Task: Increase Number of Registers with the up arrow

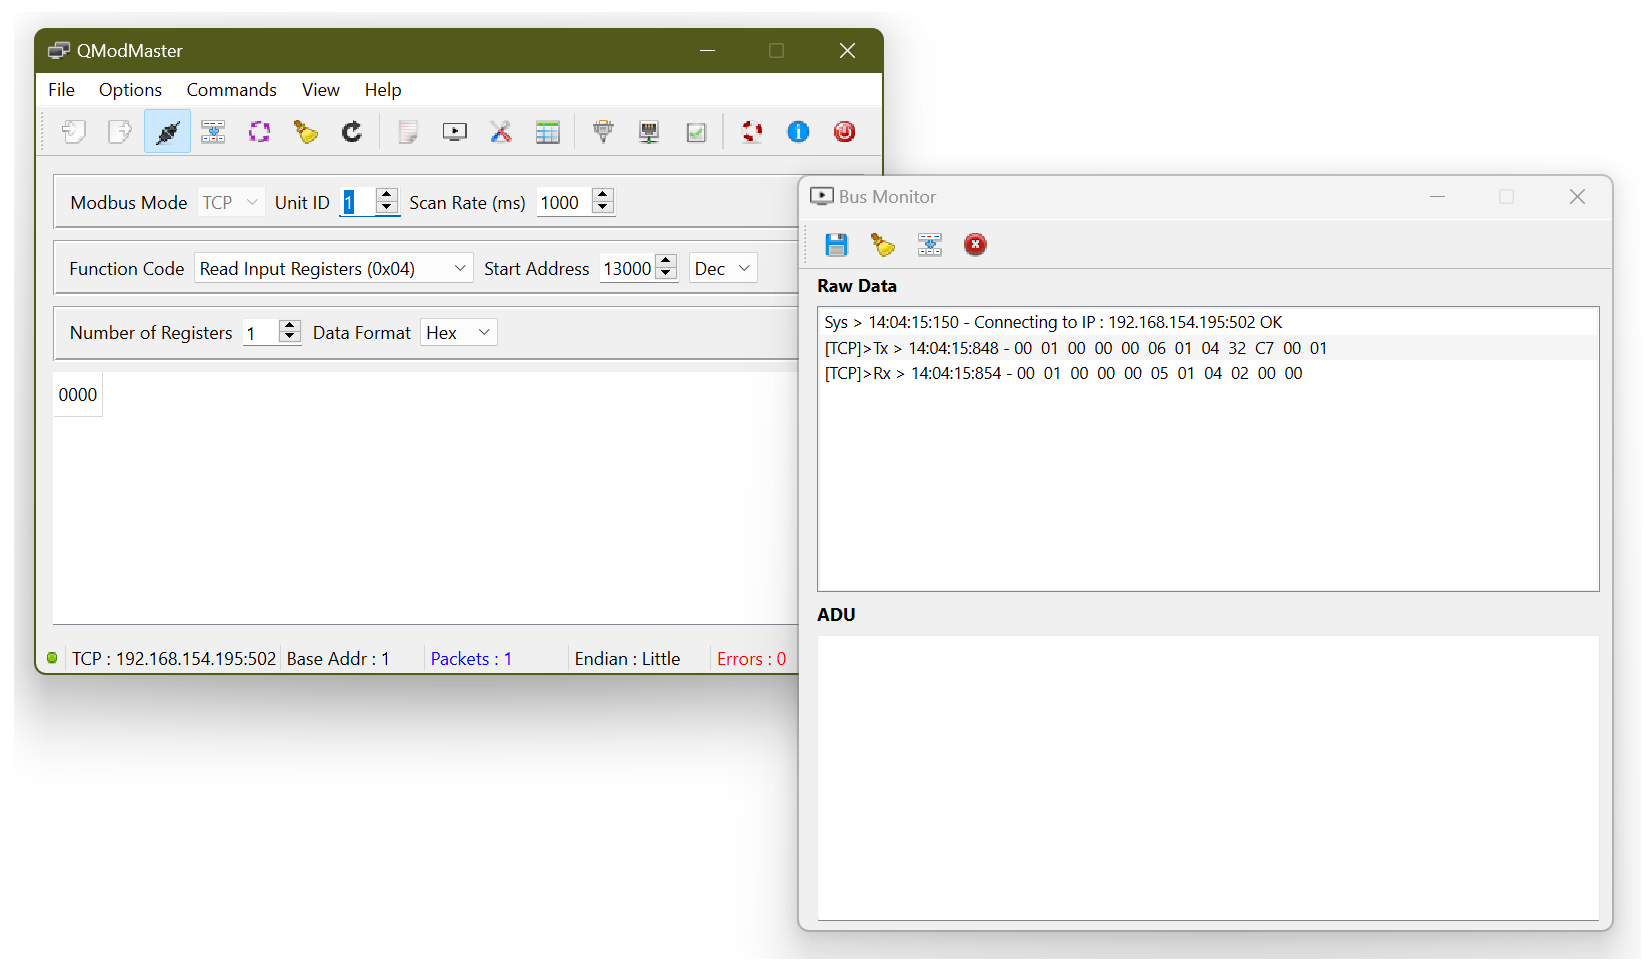Action: click(290, 326)
